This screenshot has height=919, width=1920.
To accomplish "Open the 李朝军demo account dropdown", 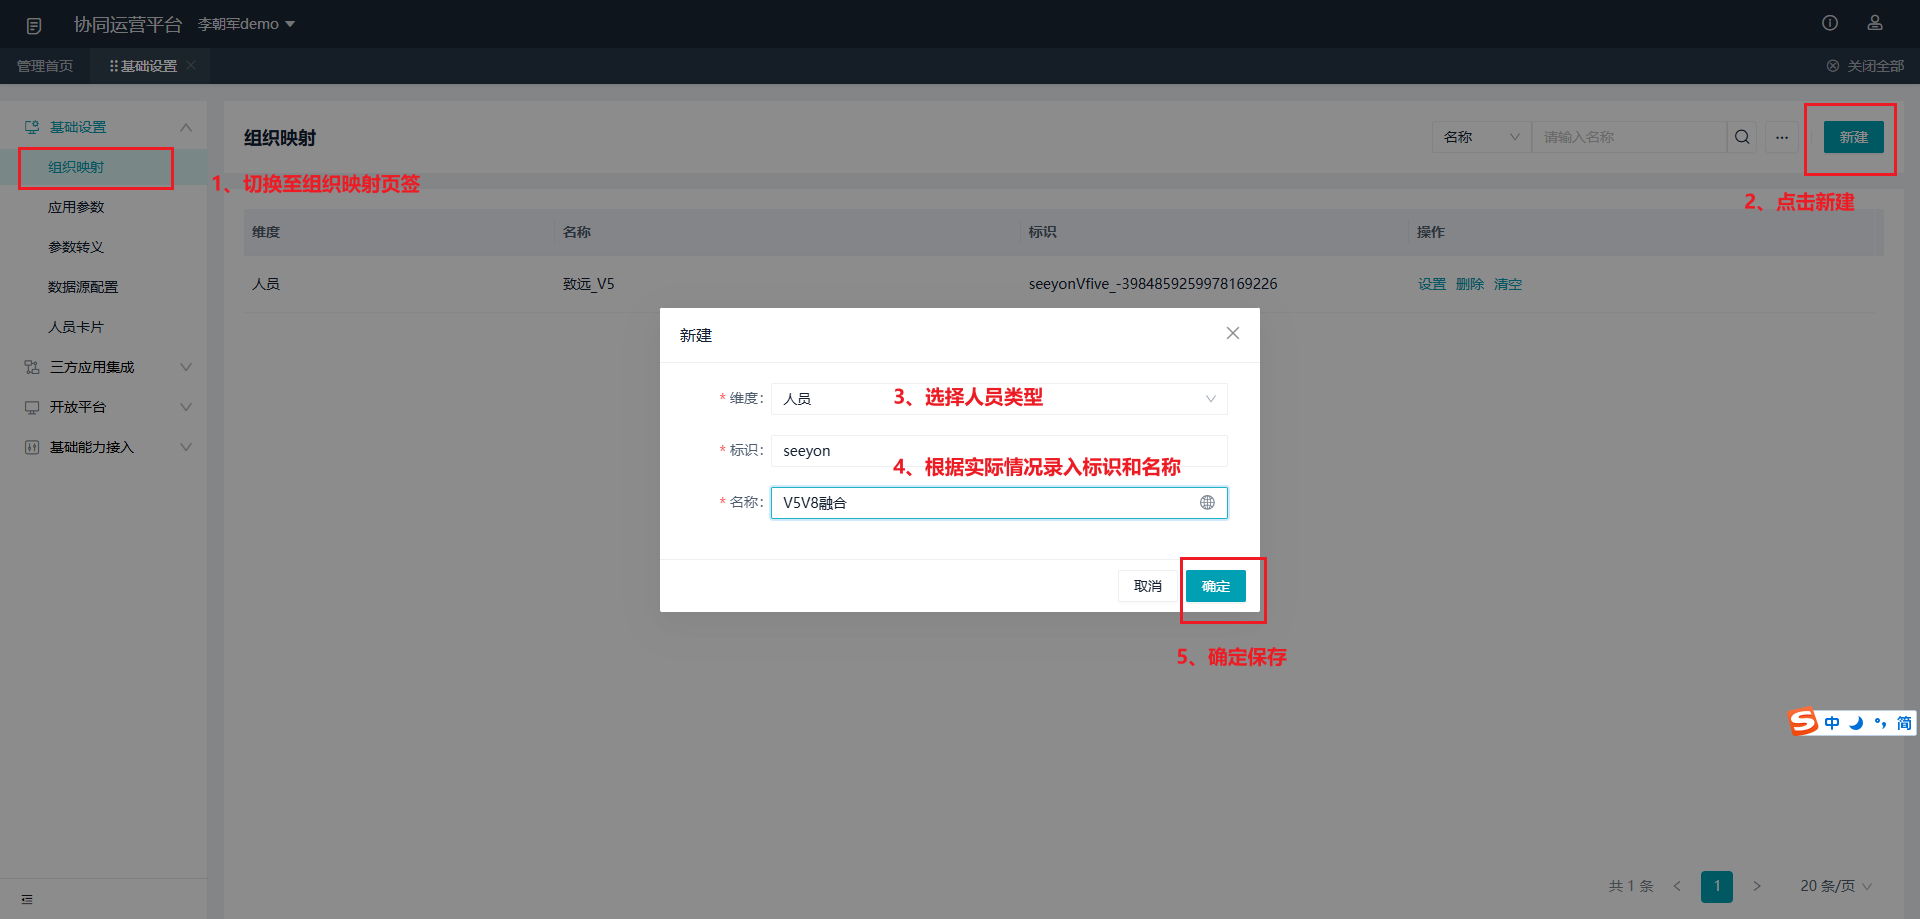I will 246,24.
